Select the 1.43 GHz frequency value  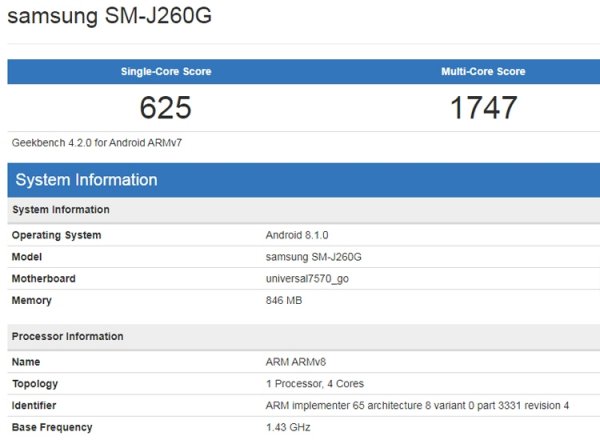tap(289, 428)
